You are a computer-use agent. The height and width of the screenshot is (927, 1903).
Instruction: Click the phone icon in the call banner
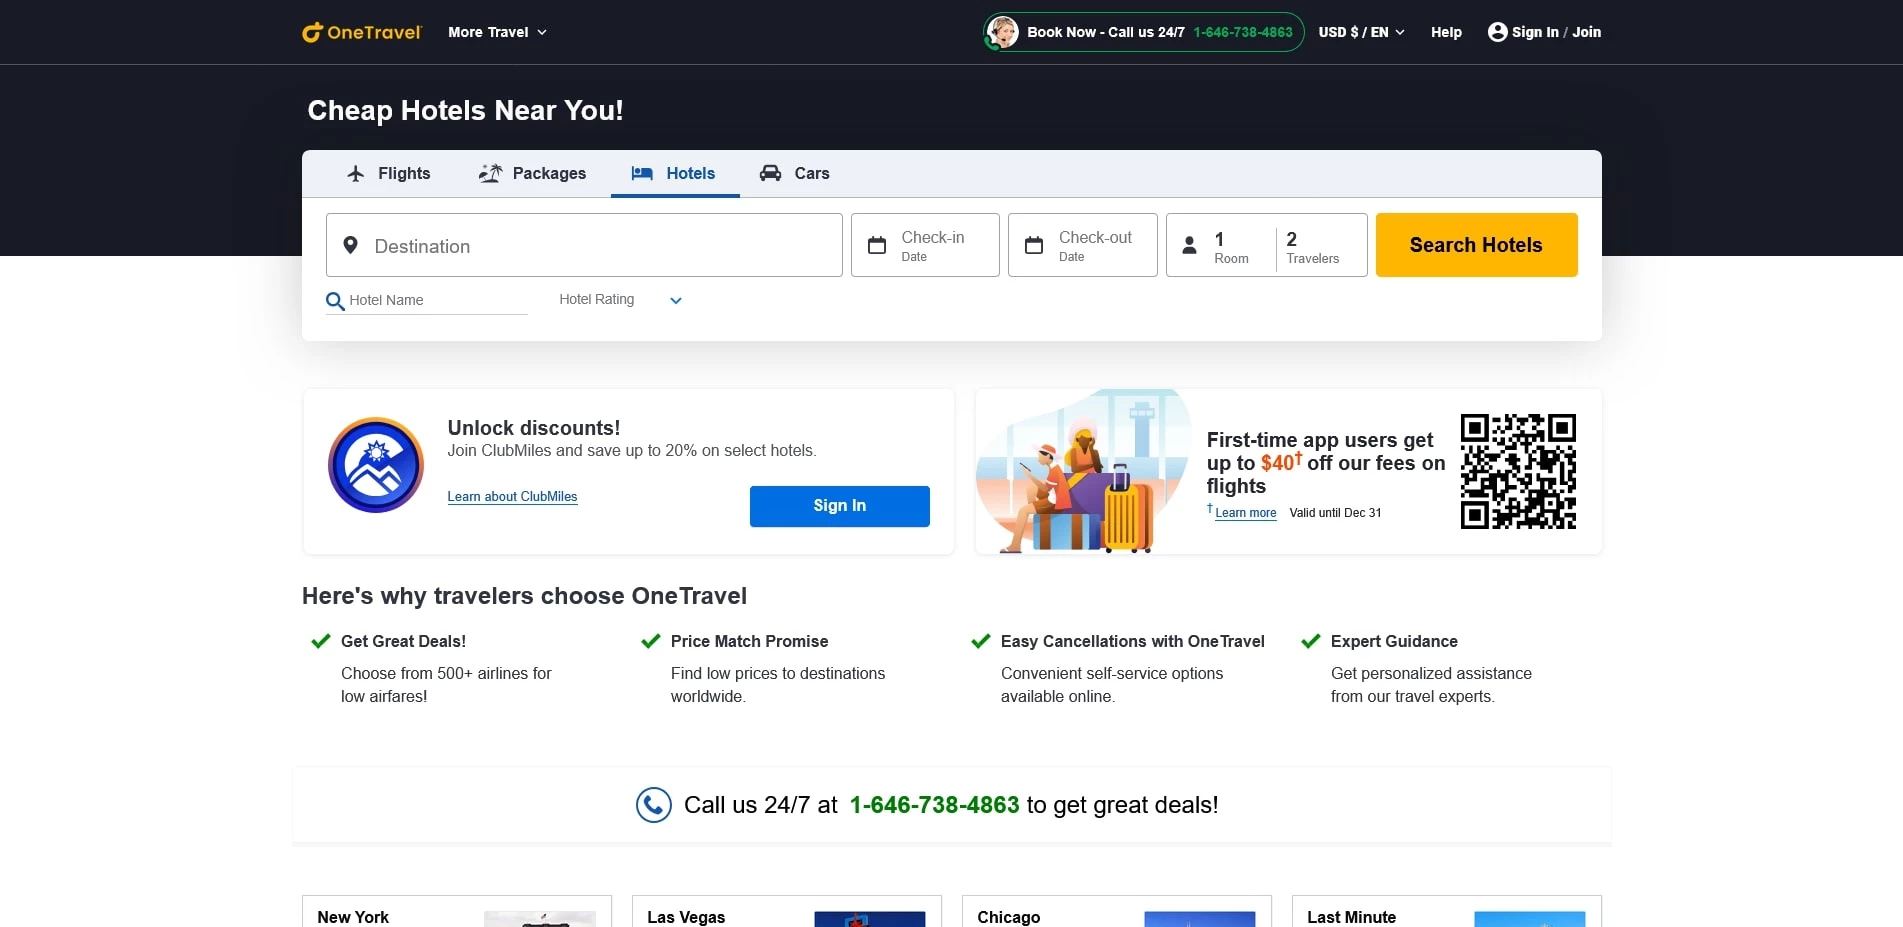(x=653, y=804)
